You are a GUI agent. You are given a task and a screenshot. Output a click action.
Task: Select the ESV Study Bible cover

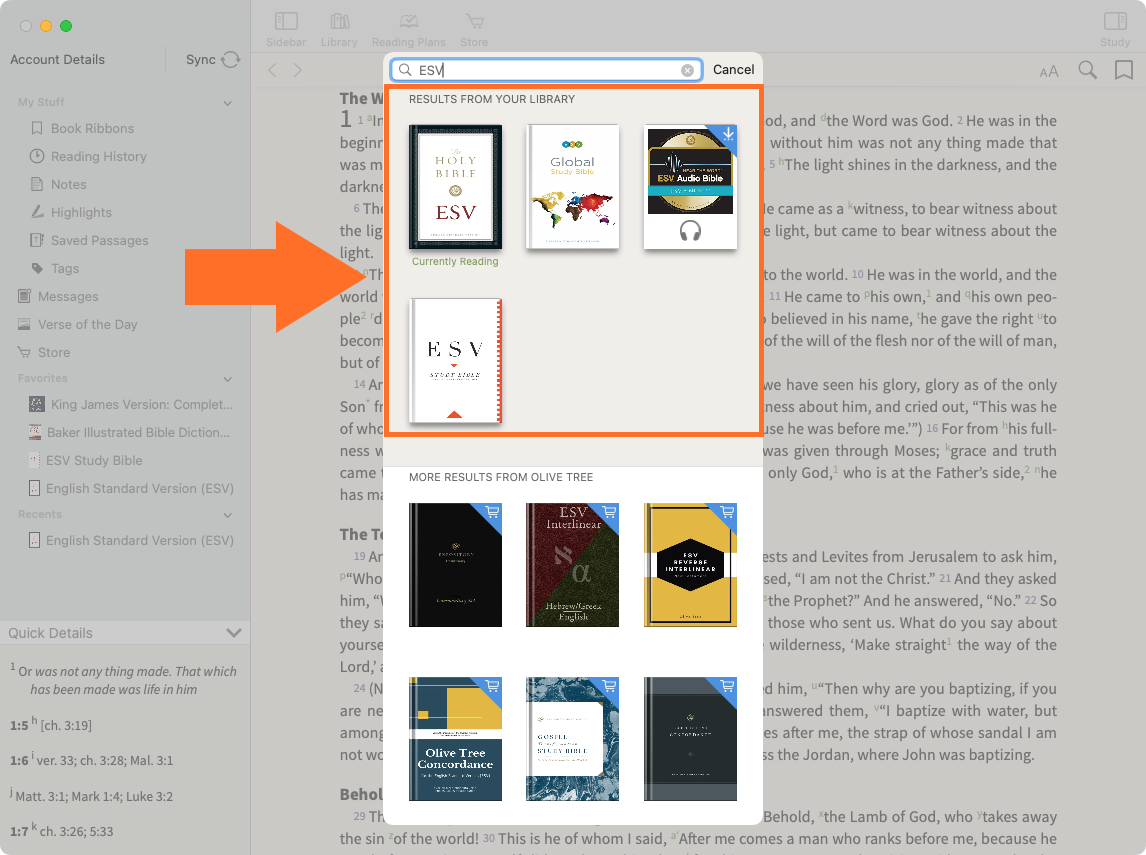point(455,360)
